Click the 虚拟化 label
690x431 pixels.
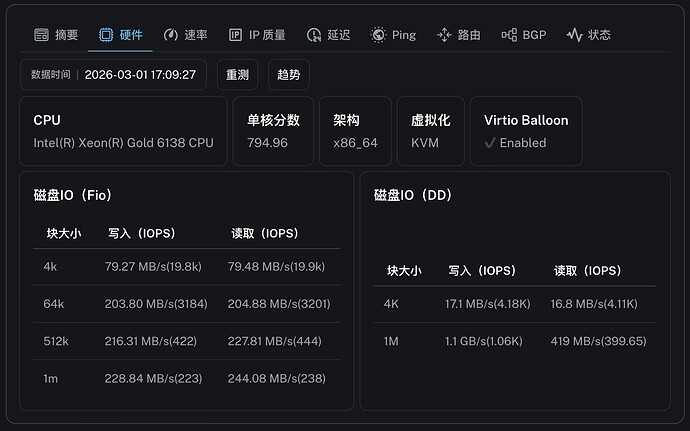431,120
